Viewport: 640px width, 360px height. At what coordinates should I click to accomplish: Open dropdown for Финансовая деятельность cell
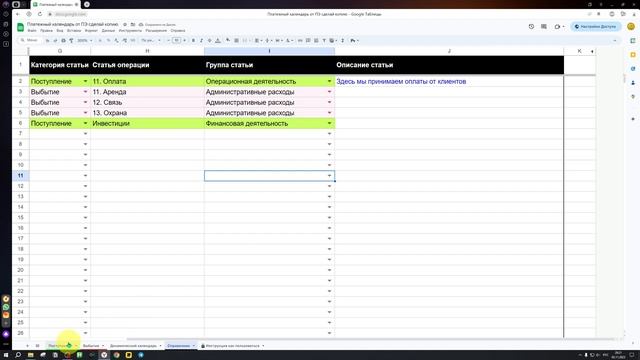[x=329, y=123]
